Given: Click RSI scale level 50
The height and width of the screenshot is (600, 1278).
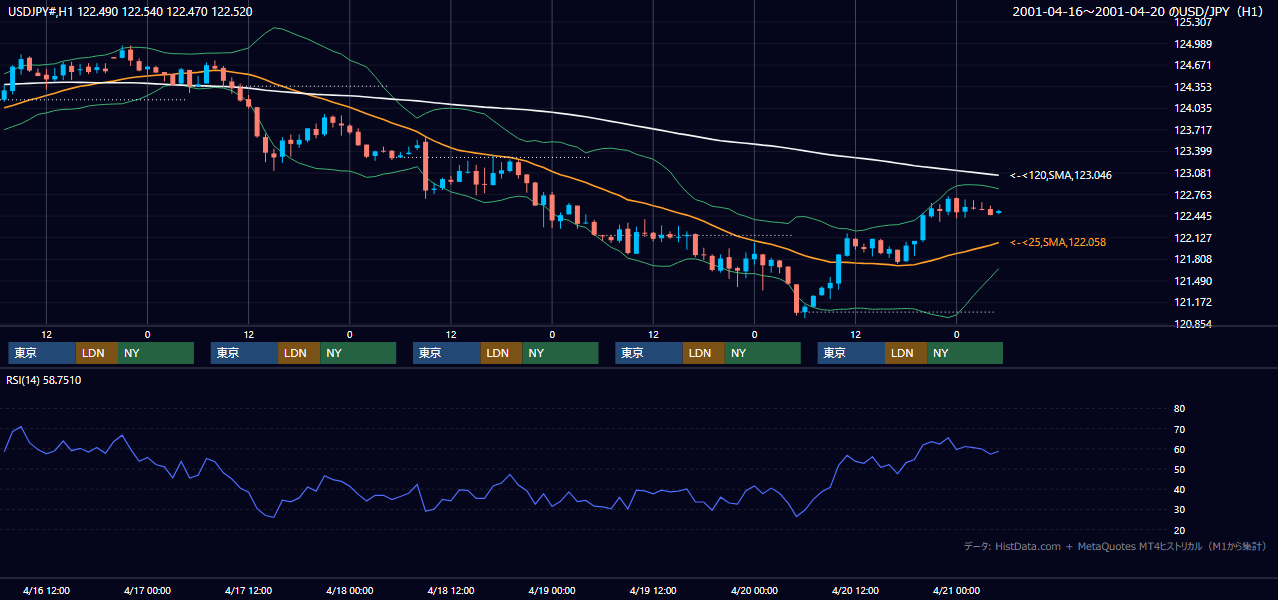Looking at the screenshot, I should (1179, 469).
